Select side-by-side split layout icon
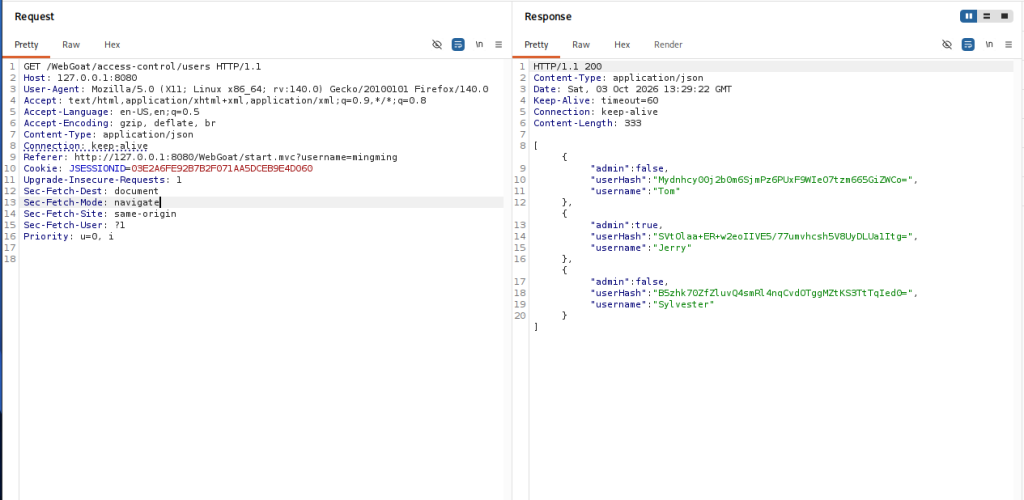Viewport: 1024px width, 500px height. [968, 16]
